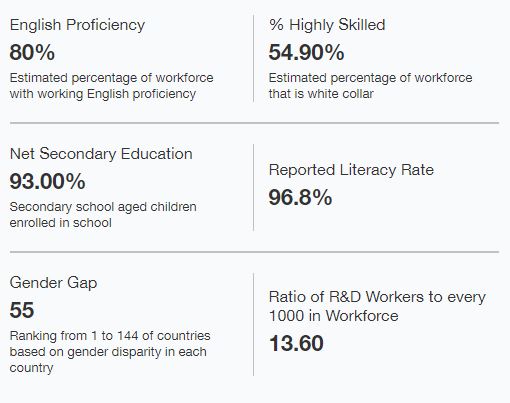Image resolution: width=510 pixels, height=403 pixels.
Task: Select the 93.00% secondary education value
Action: [x=47, y=182]
